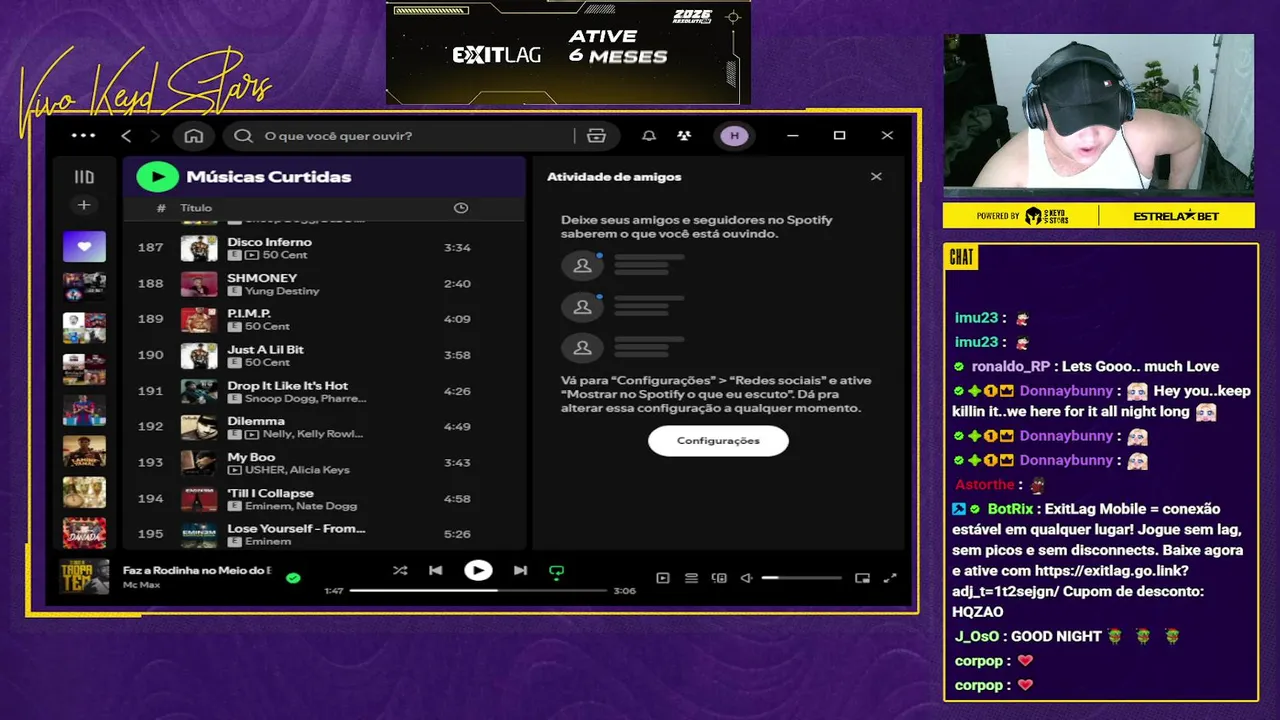Click the plus create playlist button
This screenshot has width=1280, height=720.
pyautogui.click(x=84, y=205)
